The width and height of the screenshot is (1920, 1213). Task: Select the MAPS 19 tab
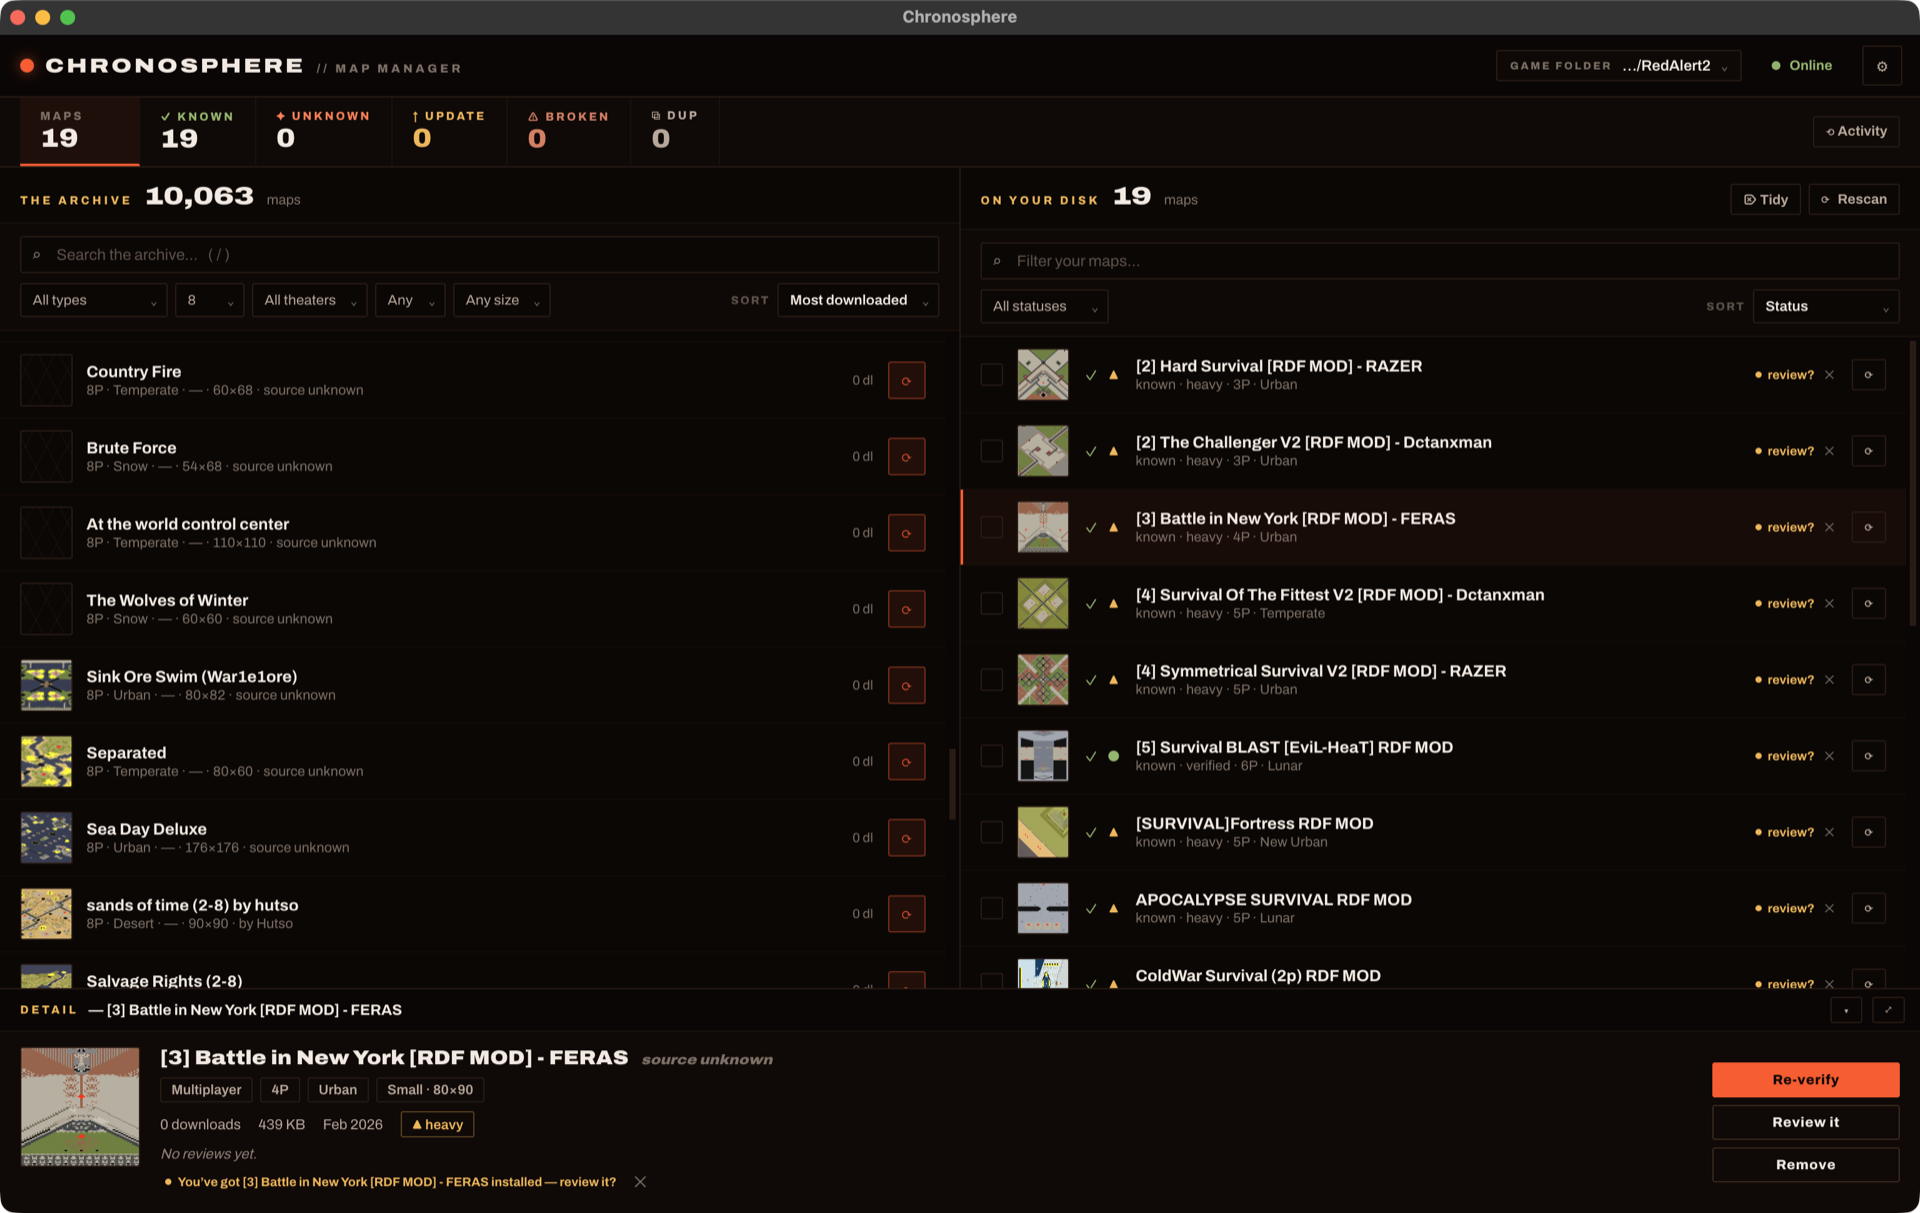(x=79, y=130)
